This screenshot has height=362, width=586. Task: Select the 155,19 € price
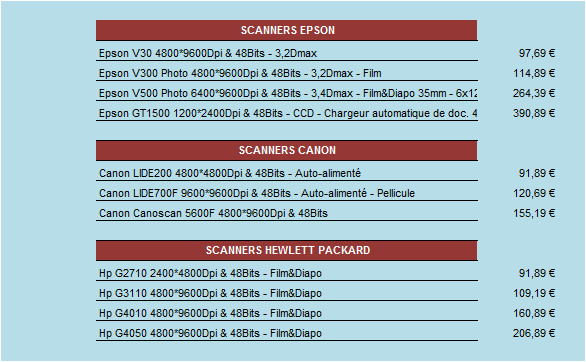pyautogui.click(x=534, y=213)
